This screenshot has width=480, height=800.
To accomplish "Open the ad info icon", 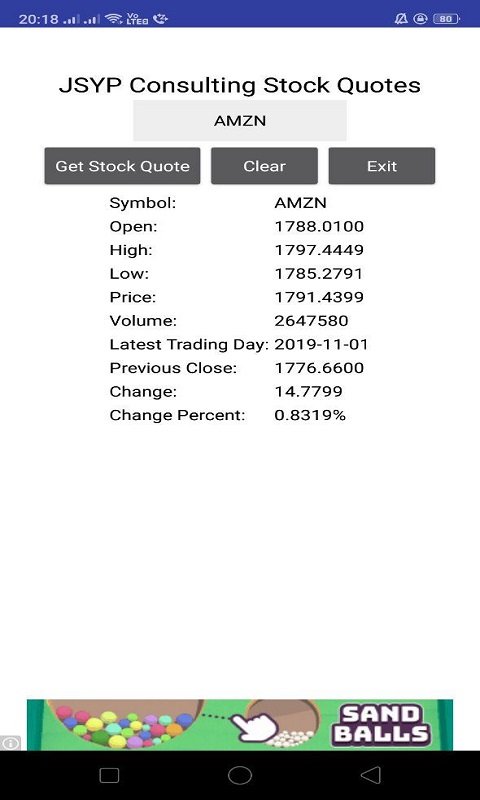I will point(10,742).
